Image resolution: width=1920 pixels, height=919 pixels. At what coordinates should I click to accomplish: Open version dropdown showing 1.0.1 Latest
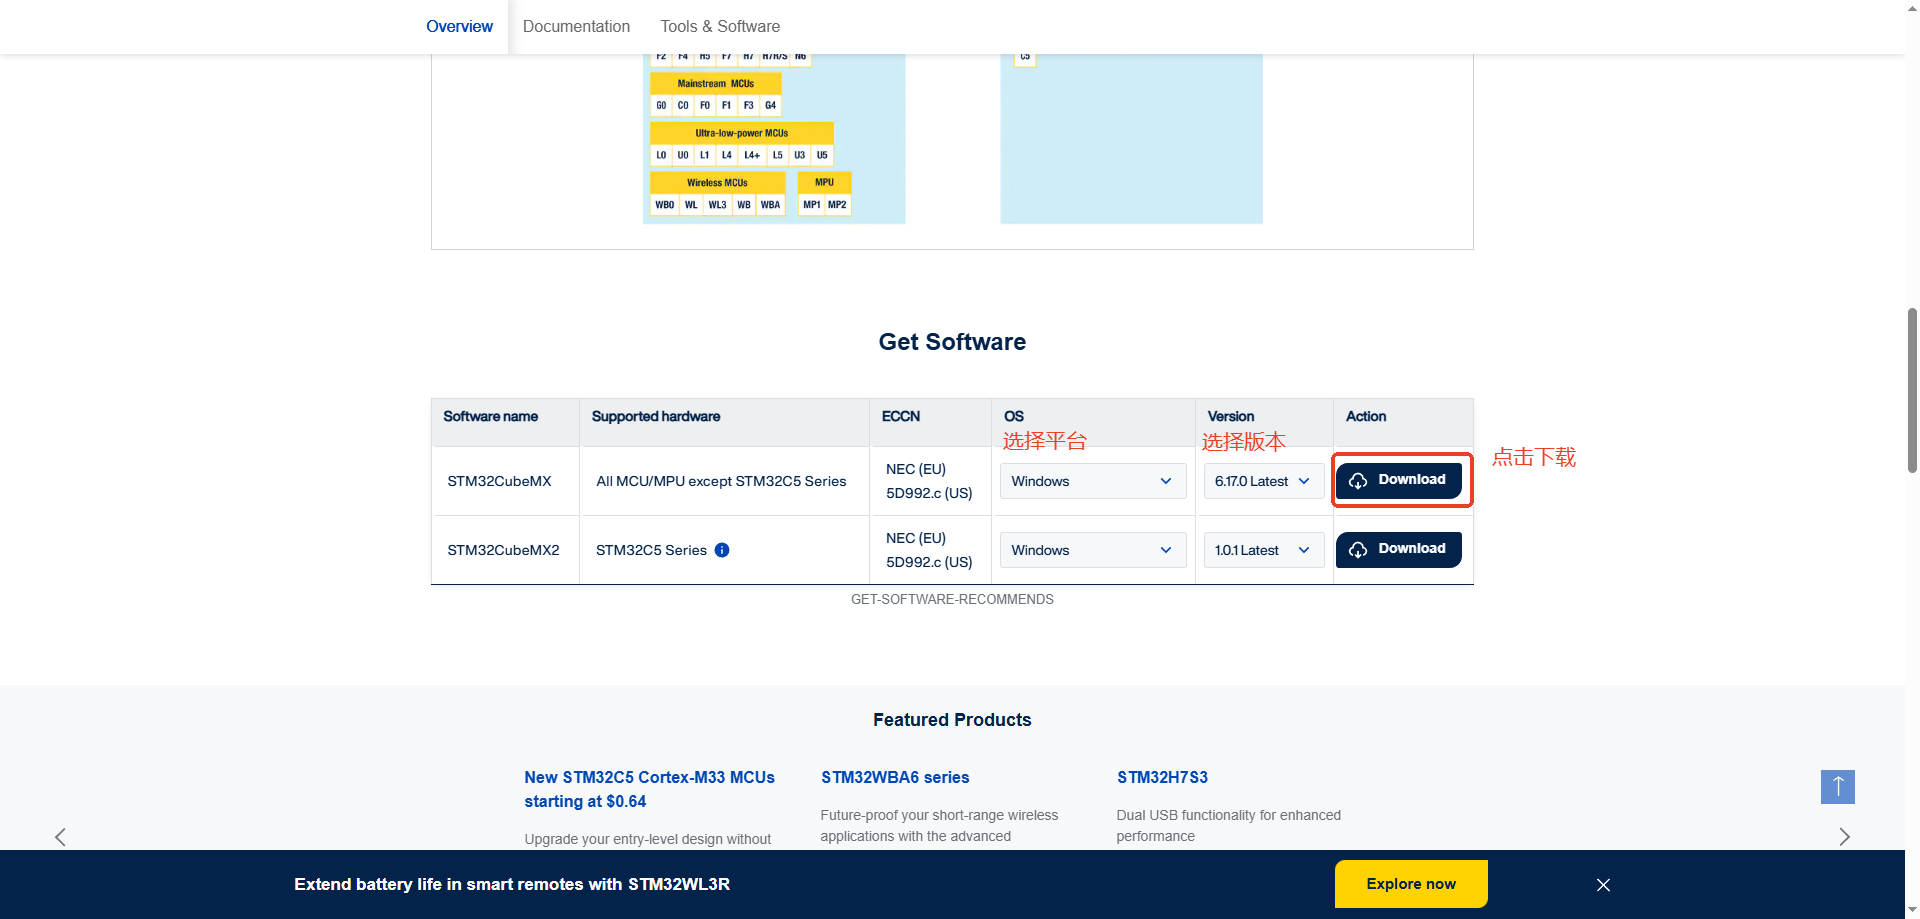1264,550
